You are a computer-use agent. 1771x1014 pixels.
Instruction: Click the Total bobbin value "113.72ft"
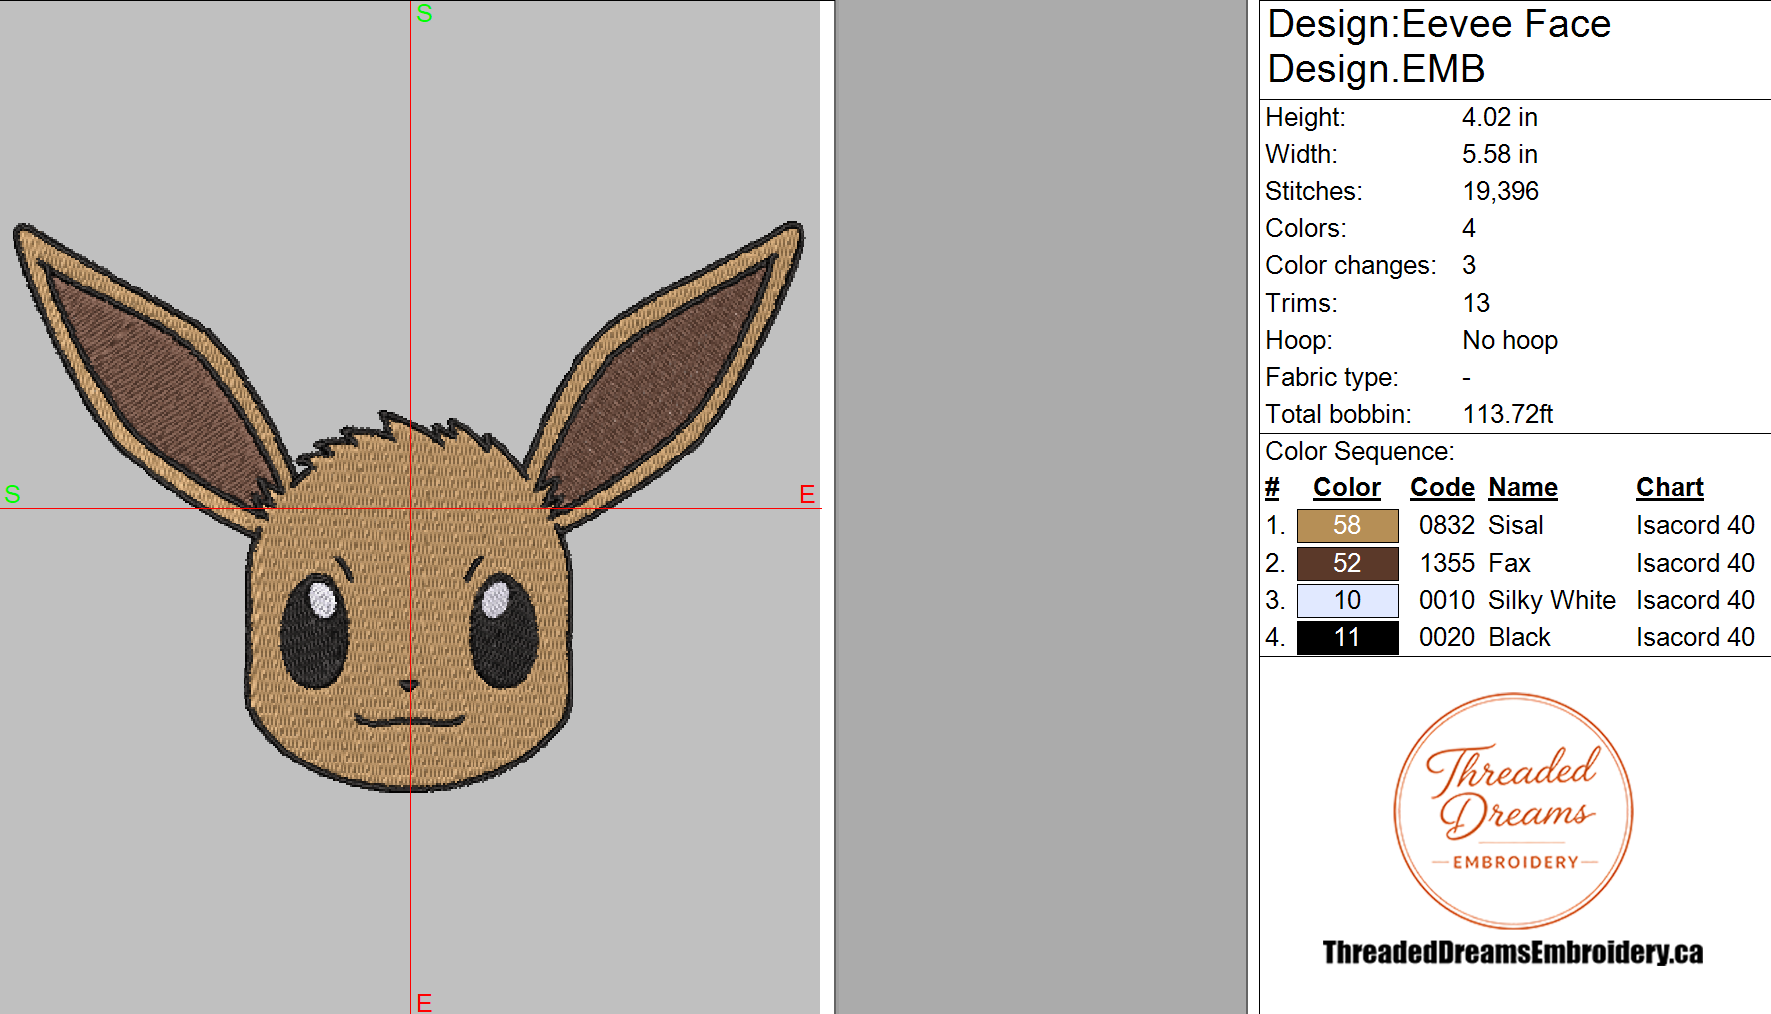click(x=1508, y=414)
